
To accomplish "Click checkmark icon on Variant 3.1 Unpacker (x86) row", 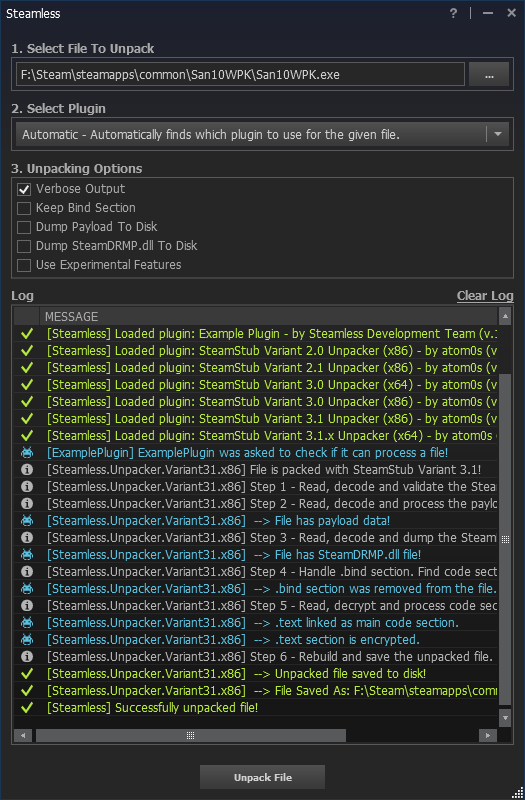I will [x=27, y=418].
